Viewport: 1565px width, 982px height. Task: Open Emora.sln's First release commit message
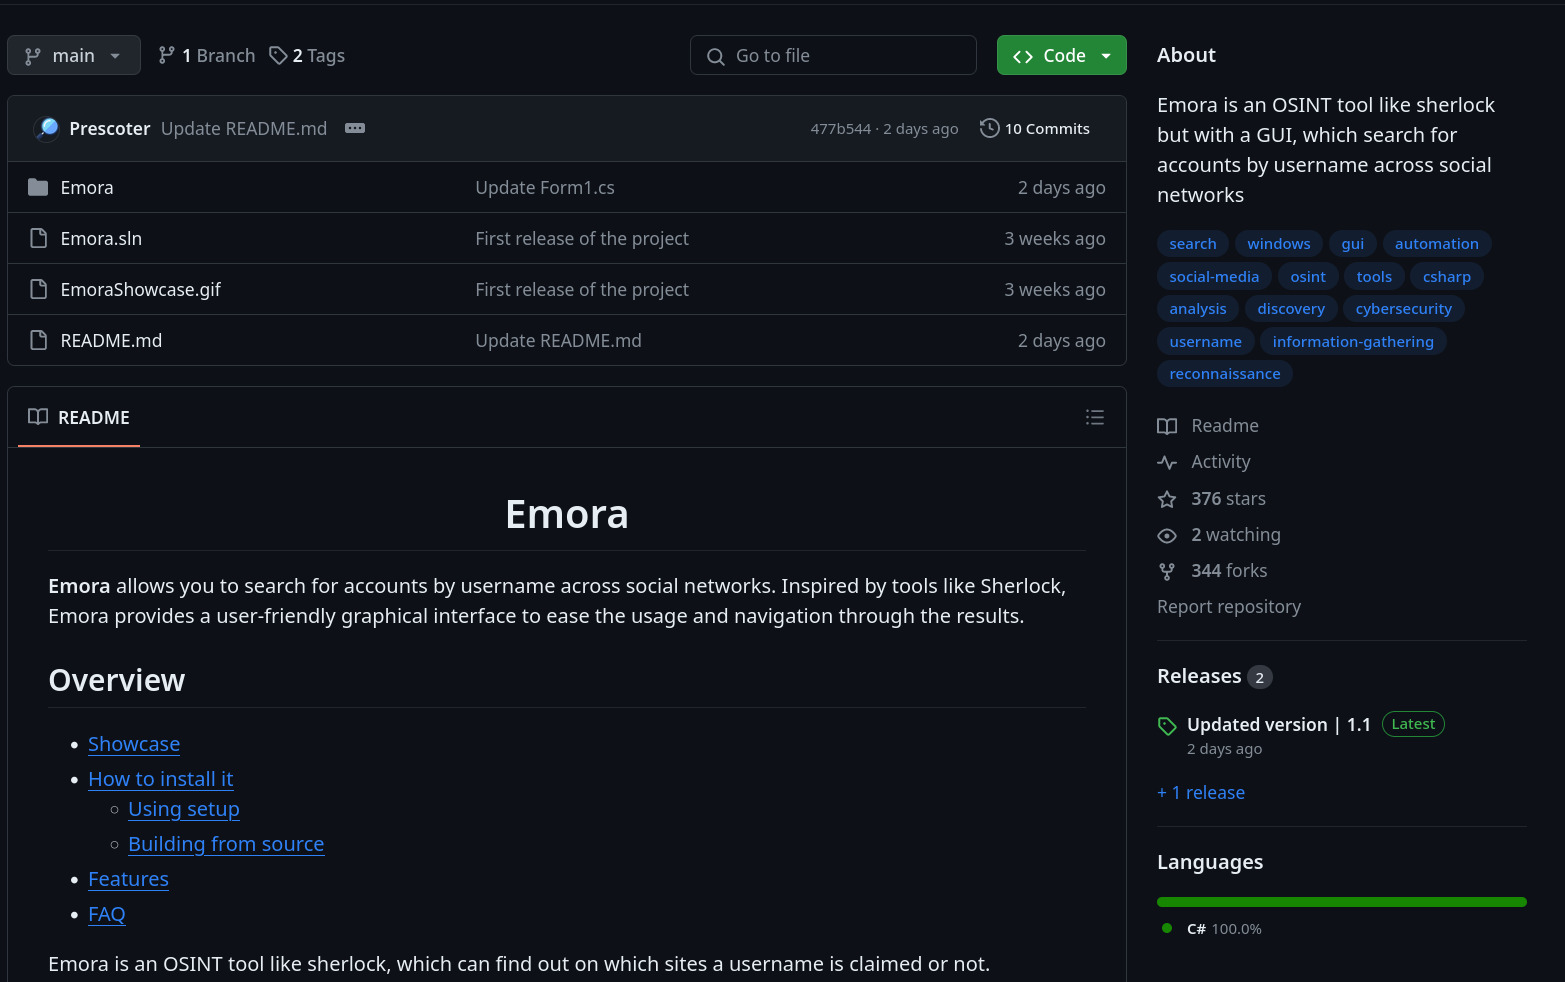(x=582, y=238)
